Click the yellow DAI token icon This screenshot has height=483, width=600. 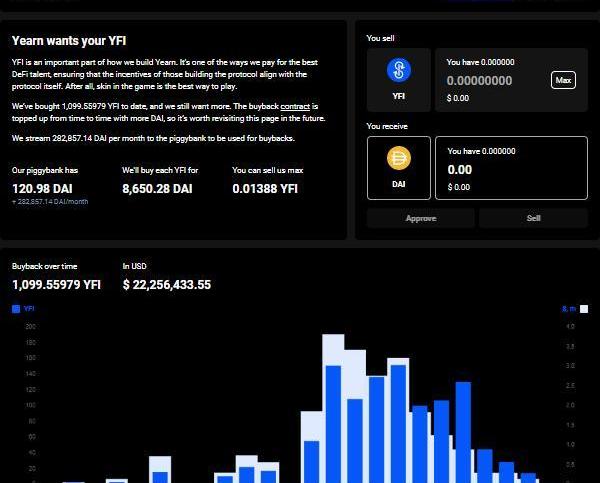click(399, 158)
